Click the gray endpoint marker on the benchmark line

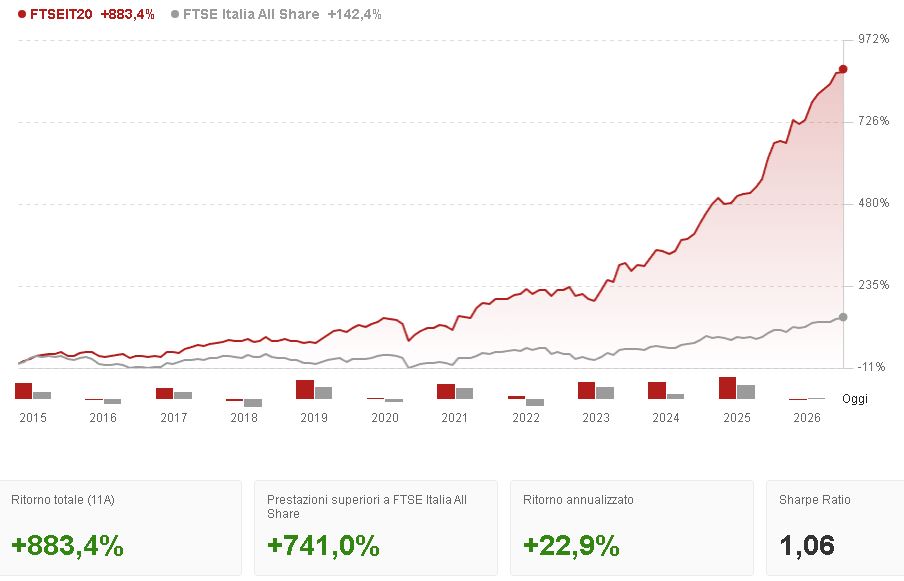843,317
